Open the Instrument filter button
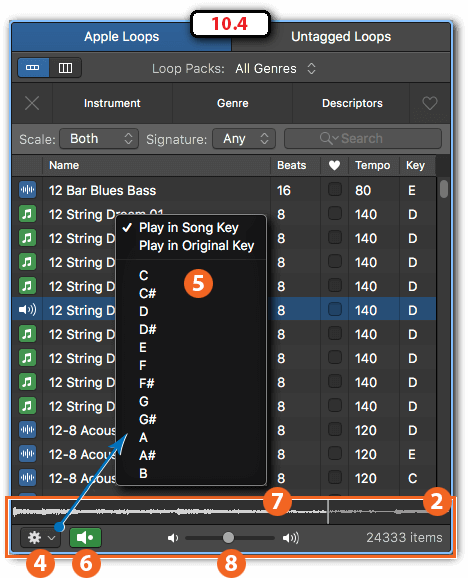 pos(112,103)
